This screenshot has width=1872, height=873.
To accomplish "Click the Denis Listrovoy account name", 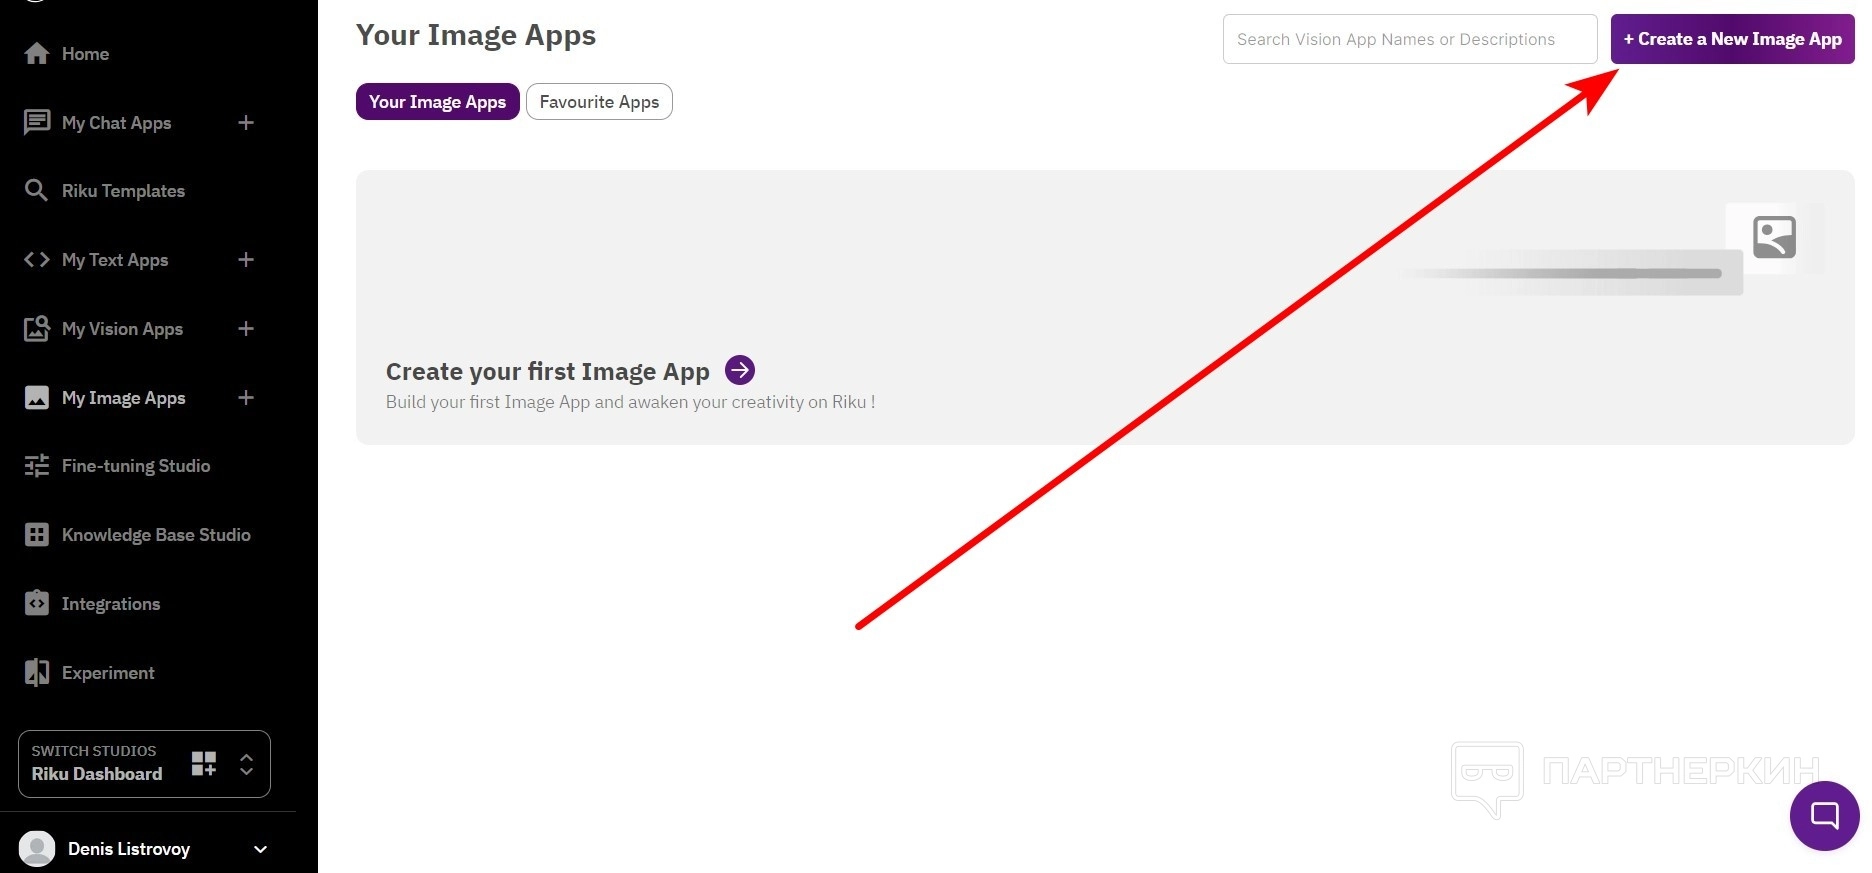I will tap(129, 849).
